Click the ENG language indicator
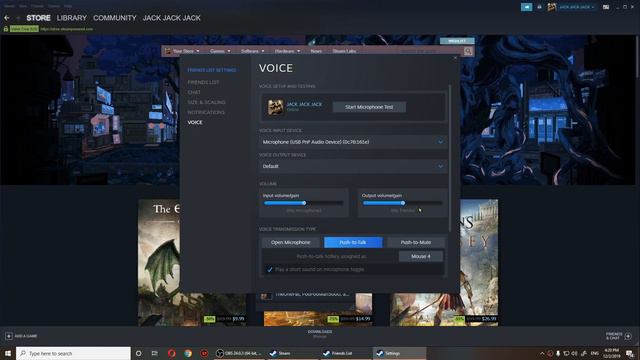640x360 pixels. pos(595,353)
